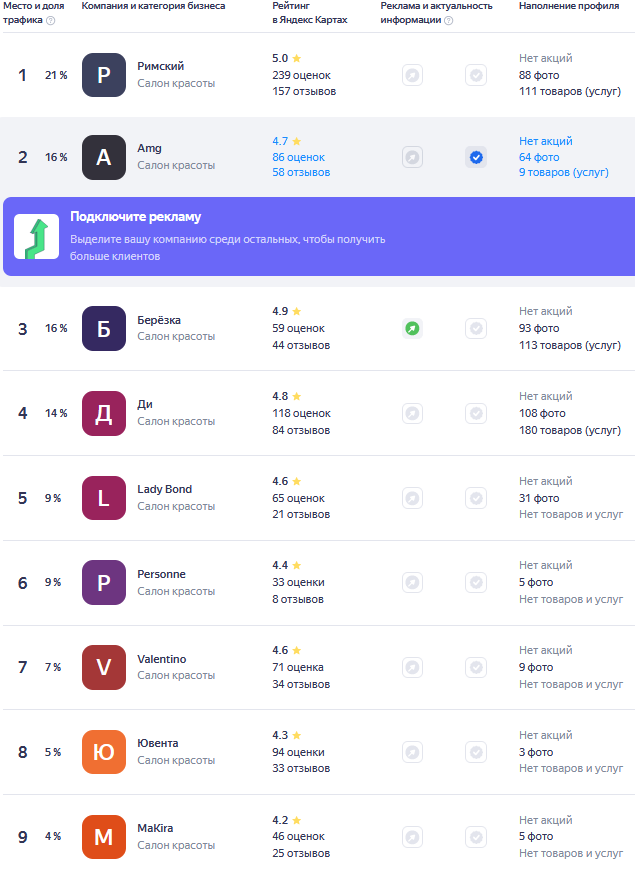The height and width of the screenshot is (875, 635).
Task: Select the company name 'Ювента'
Action: (158, 743)
